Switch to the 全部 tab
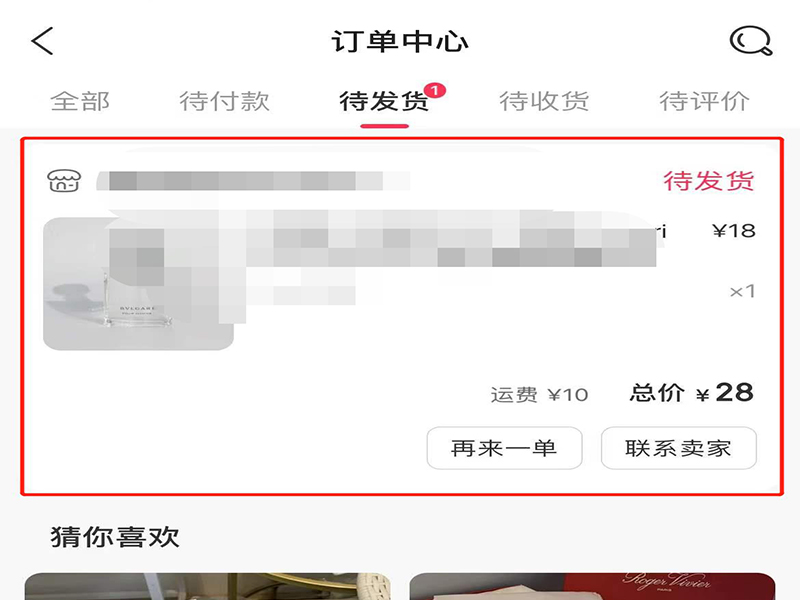 [x=80, y=101]
